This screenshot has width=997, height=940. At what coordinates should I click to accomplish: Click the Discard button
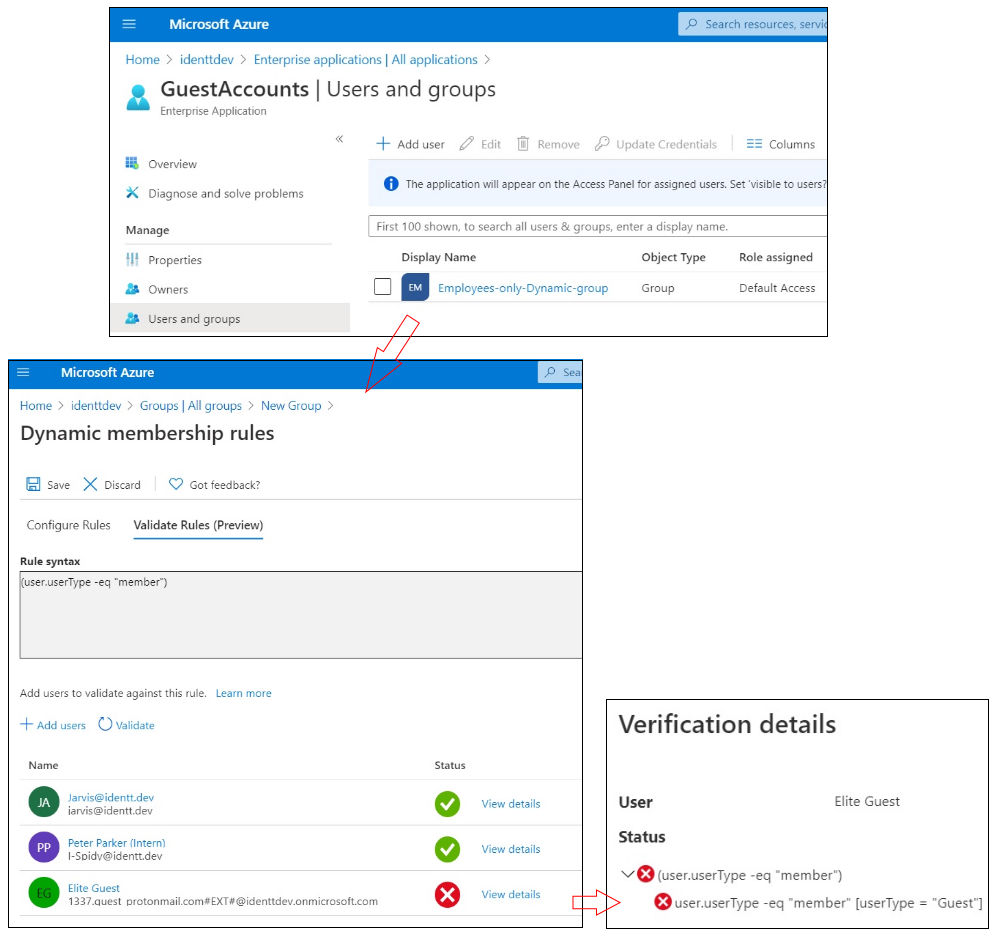tap(113, 485)
